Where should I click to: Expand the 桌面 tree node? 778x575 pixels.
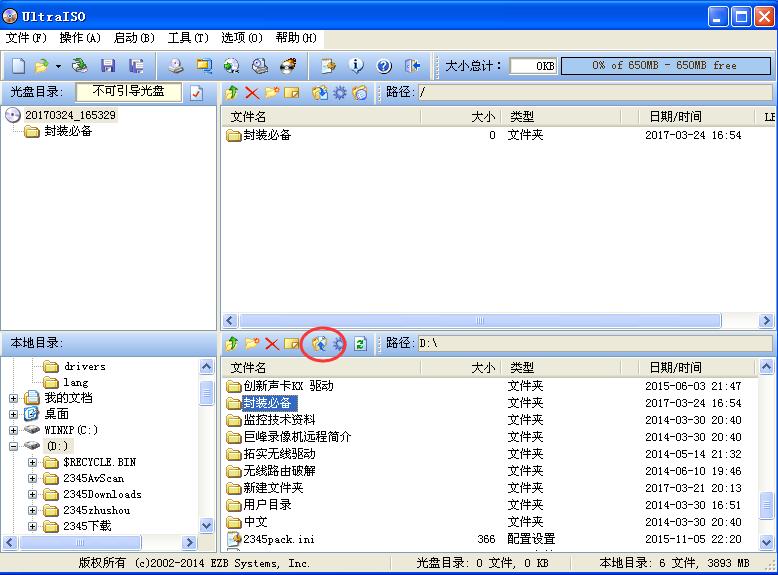(x=13, y=414)
